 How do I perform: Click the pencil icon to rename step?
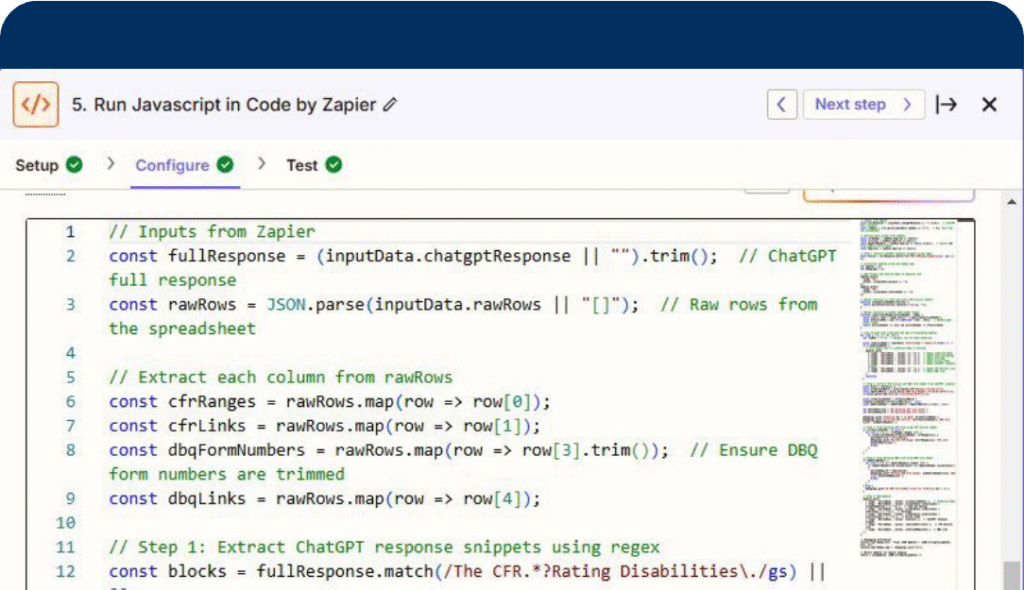[390, 105]
